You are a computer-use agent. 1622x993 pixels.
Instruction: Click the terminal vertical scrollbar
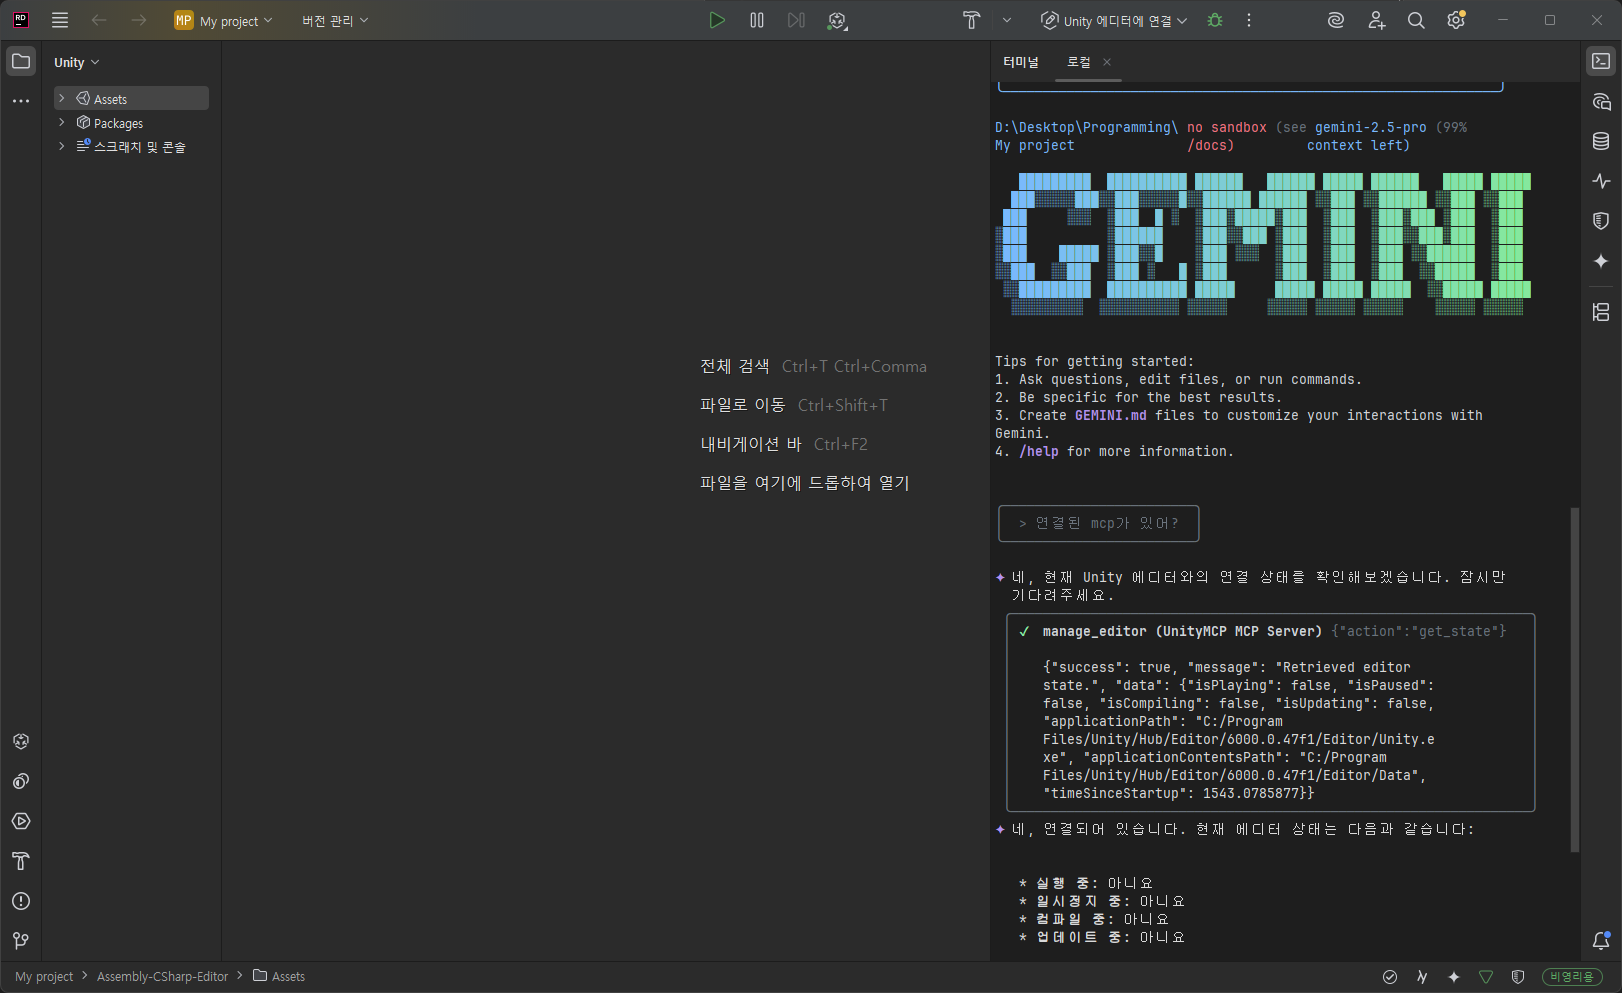[x=1575, y=680]
